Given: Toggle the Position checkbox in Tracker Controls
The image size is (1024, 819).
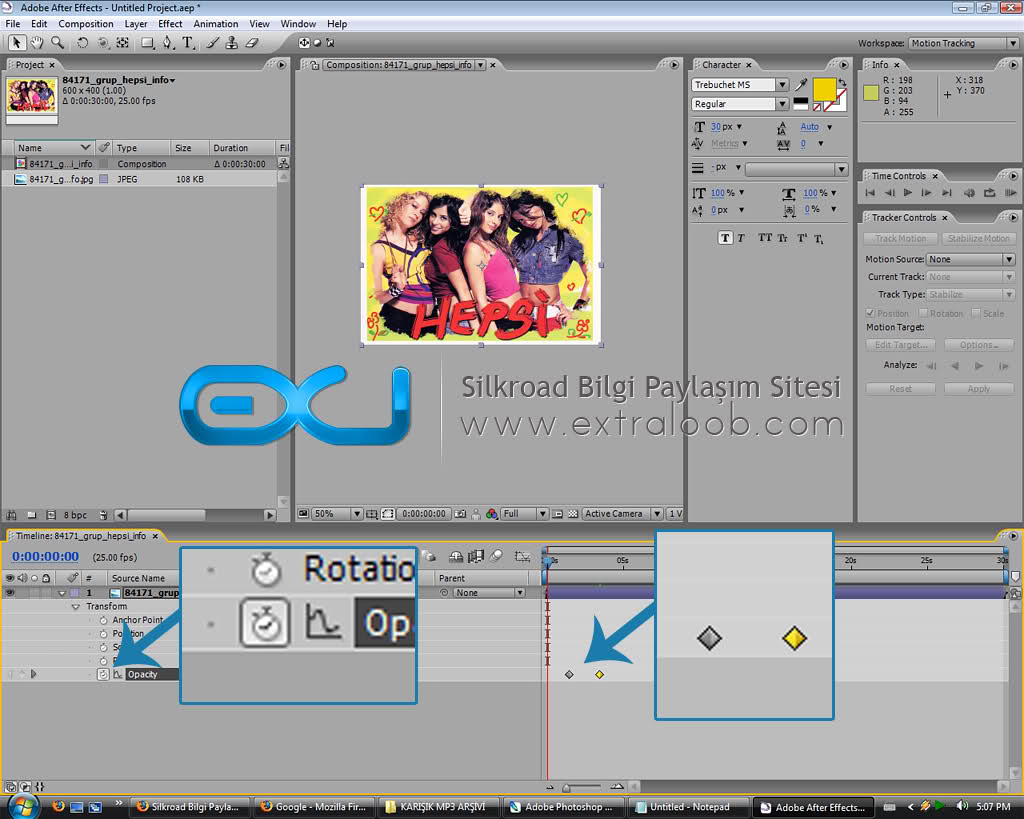Looking at the screenshot, I should tap(871, 313).
